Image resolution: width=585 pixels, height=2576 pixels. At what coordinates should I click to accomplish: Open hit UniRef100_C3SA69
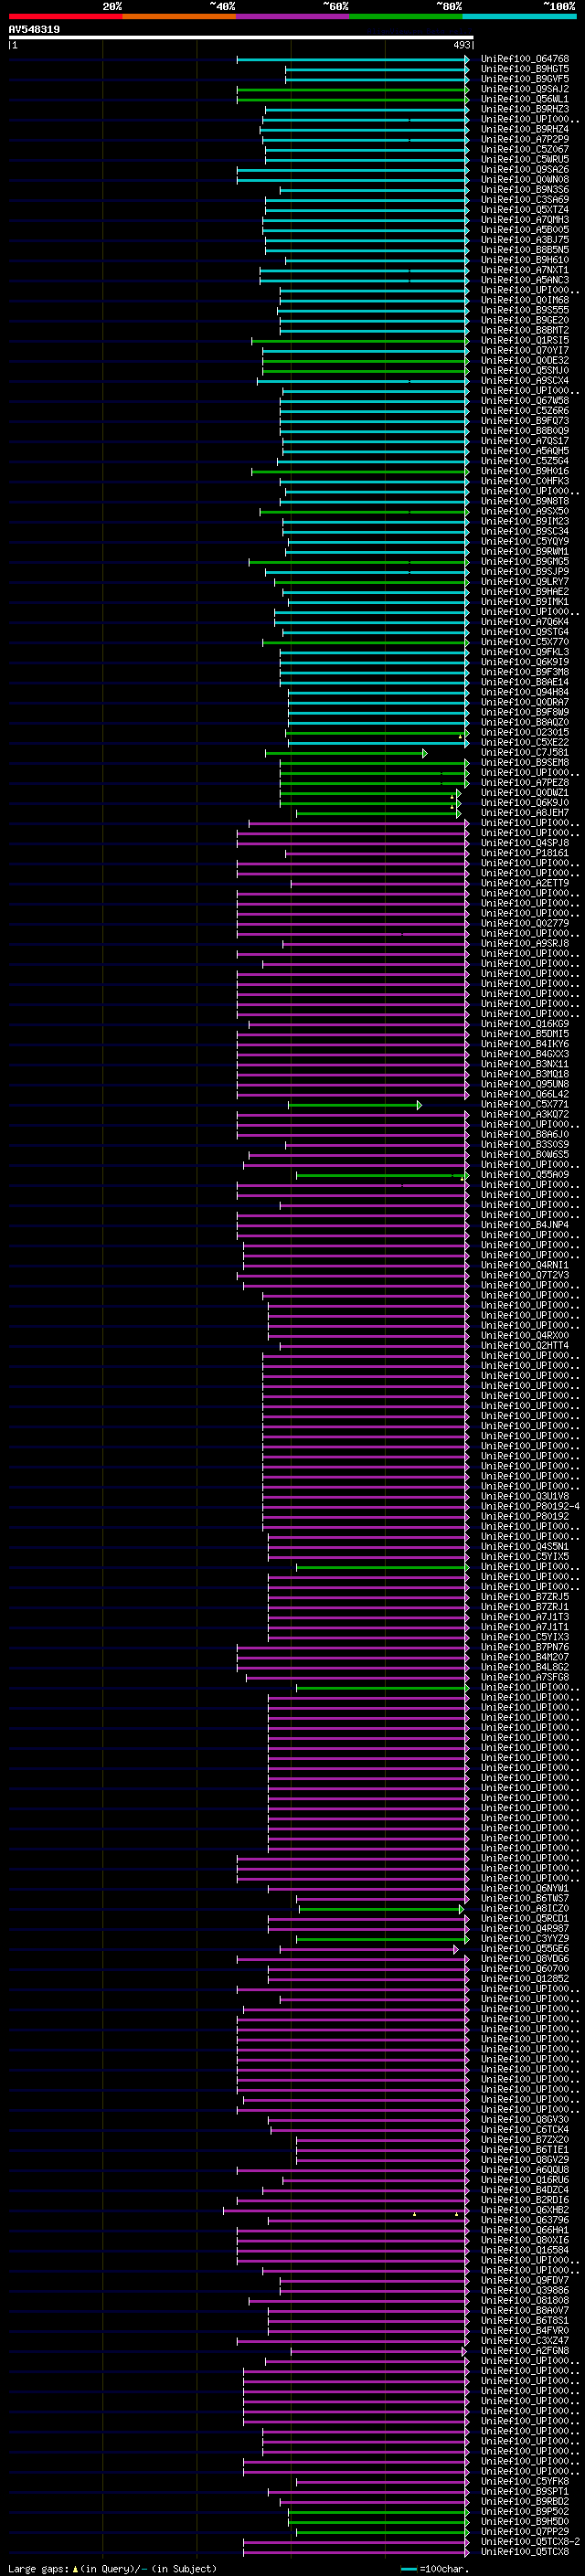click(525, 200)
